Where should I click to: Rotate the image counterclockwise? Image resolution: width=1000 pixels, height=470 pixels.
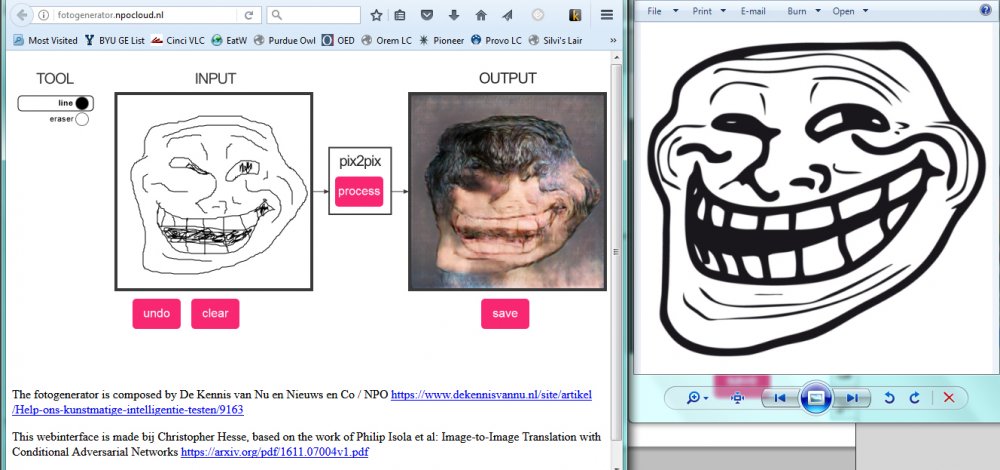[889, 398]
